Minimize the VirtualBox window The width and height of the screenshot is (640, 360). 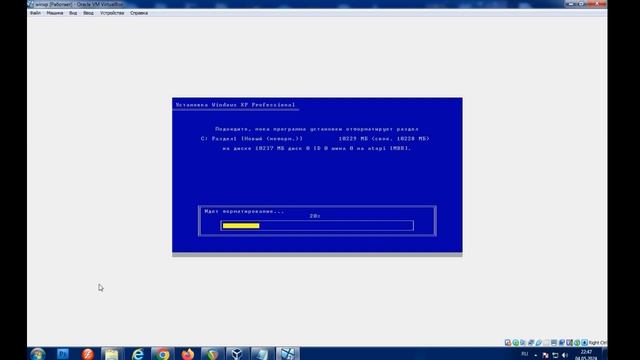(x=571, y=4)
